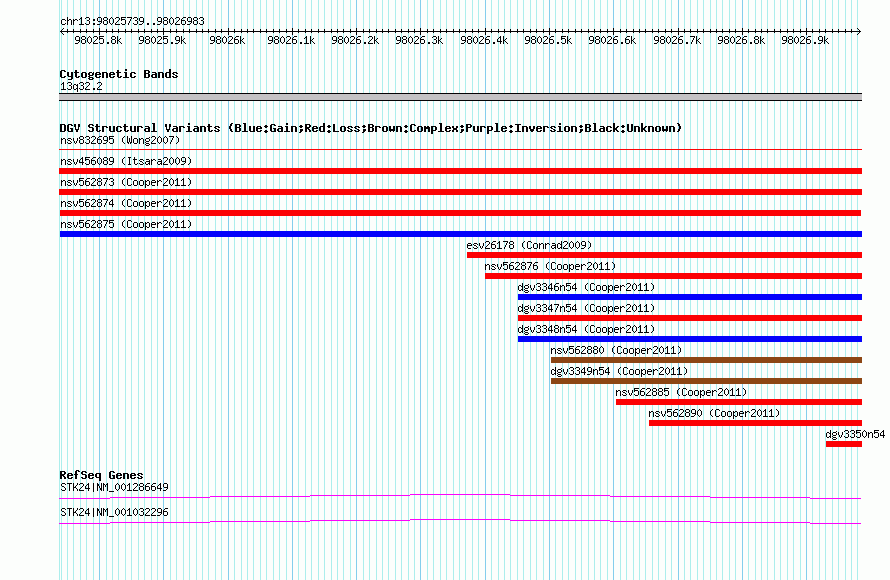Click the 13q32.2 cytogenetic band label
Image resolution: width=890 pixels, height=580 pixels.
81,86
